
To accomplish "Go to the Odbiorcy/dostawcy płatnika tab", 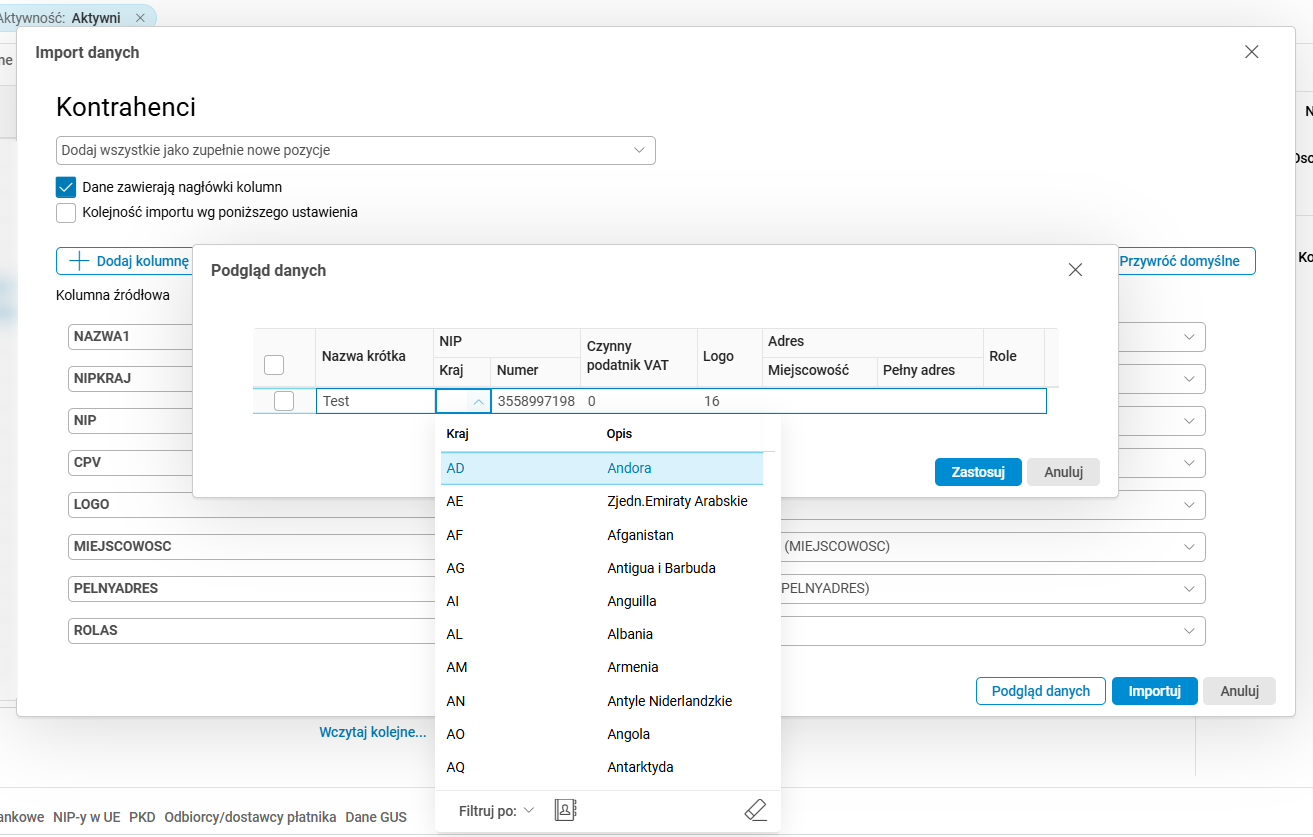I will click(250, 817).
